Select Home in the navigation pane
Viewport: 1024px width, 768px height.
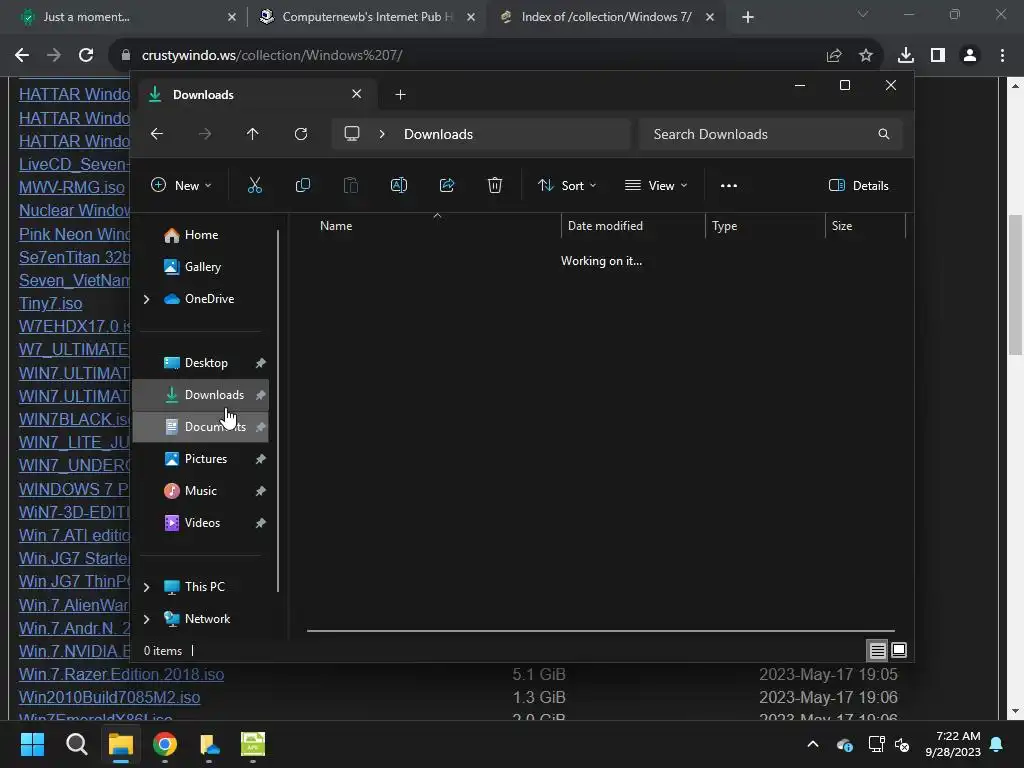201,235
